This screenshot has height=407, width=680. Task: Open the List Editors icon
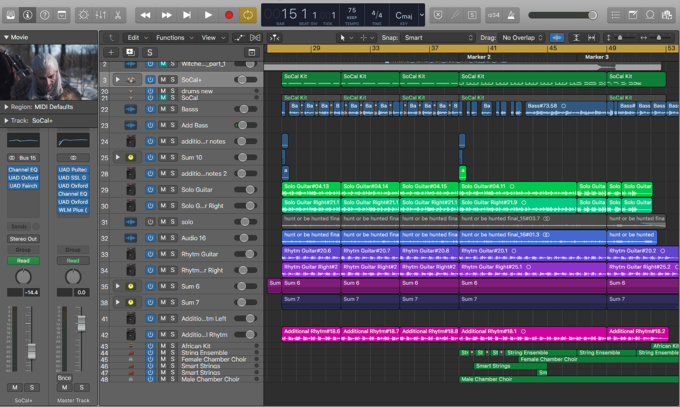point(615,15)
